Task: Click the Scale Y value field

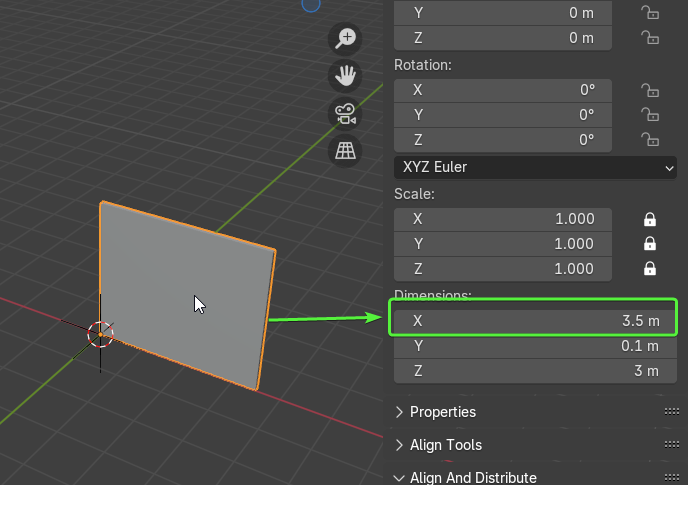Action: (x=503, y=244)
